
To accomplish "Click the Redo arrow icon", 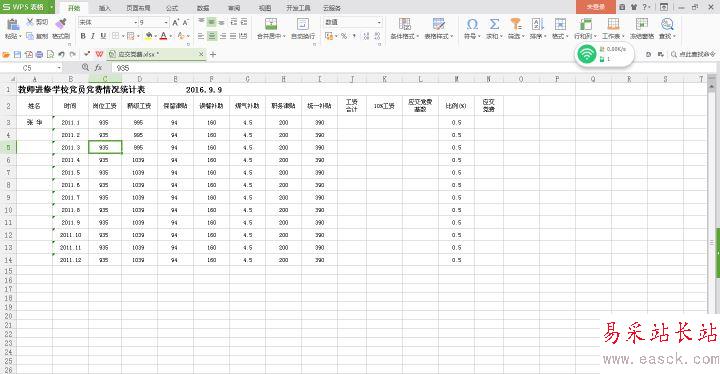I will (x=73, y=54).
